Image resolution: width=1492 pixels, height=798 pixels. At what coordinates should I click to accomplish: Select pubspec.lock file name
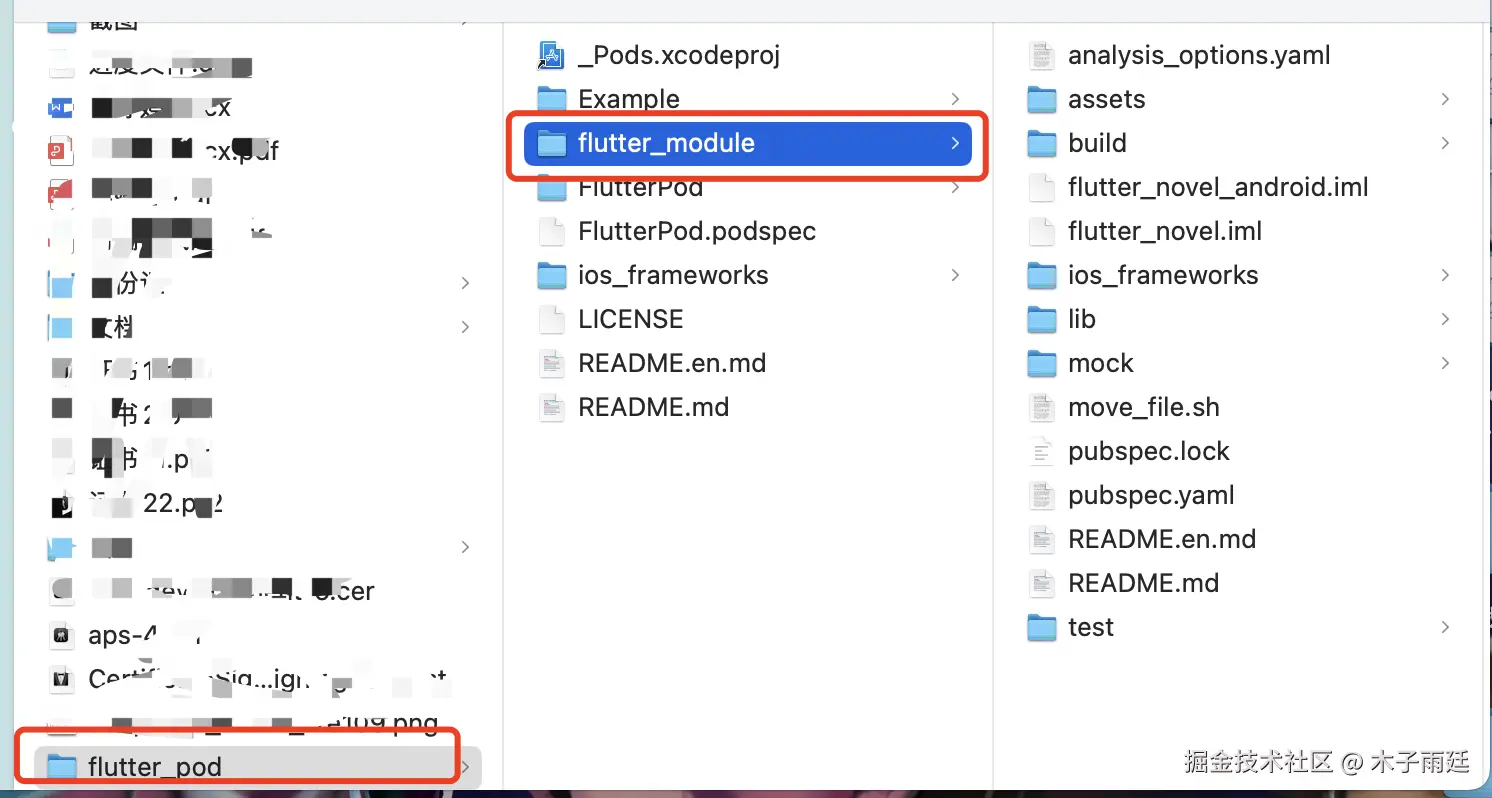click(1149, 451)
